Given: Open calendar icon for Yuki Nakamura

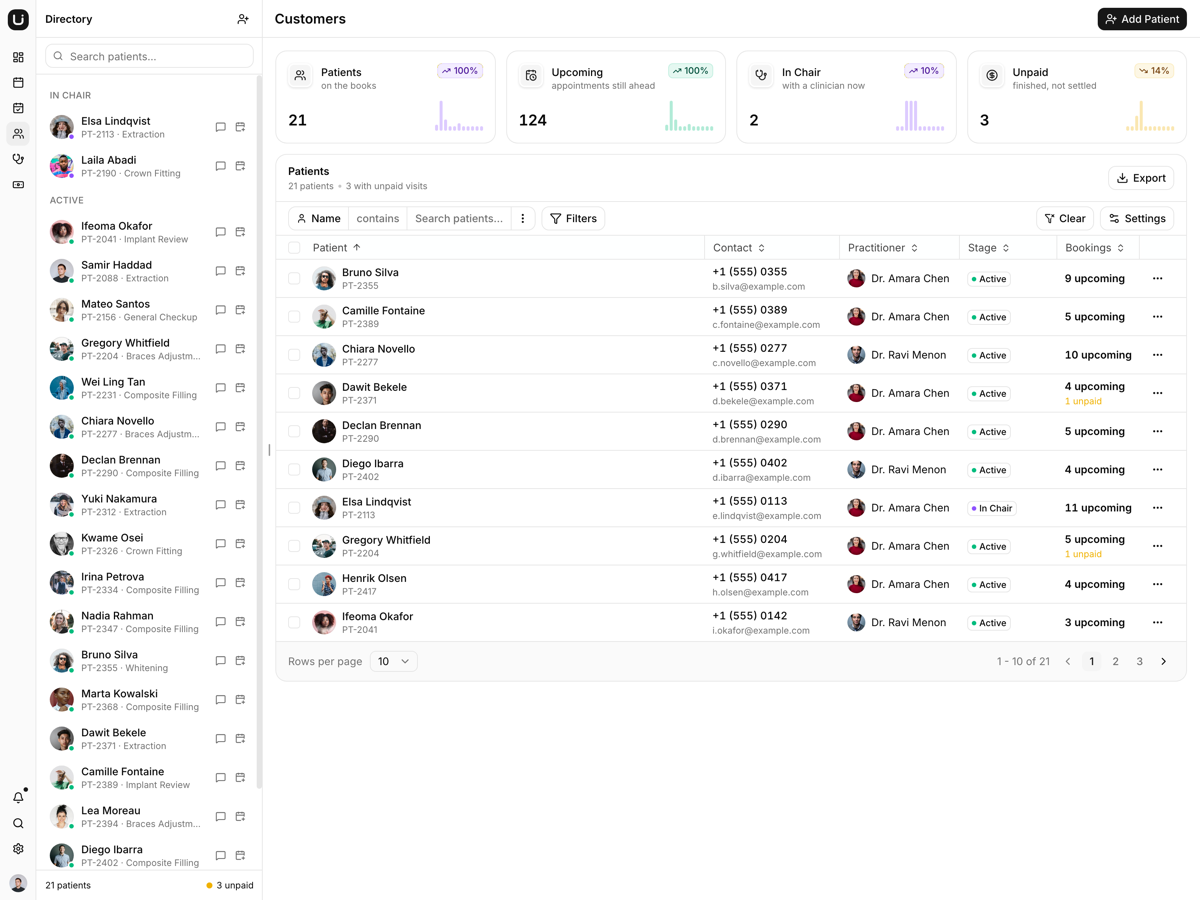Looking at the screenshot, I should point(240,505).
